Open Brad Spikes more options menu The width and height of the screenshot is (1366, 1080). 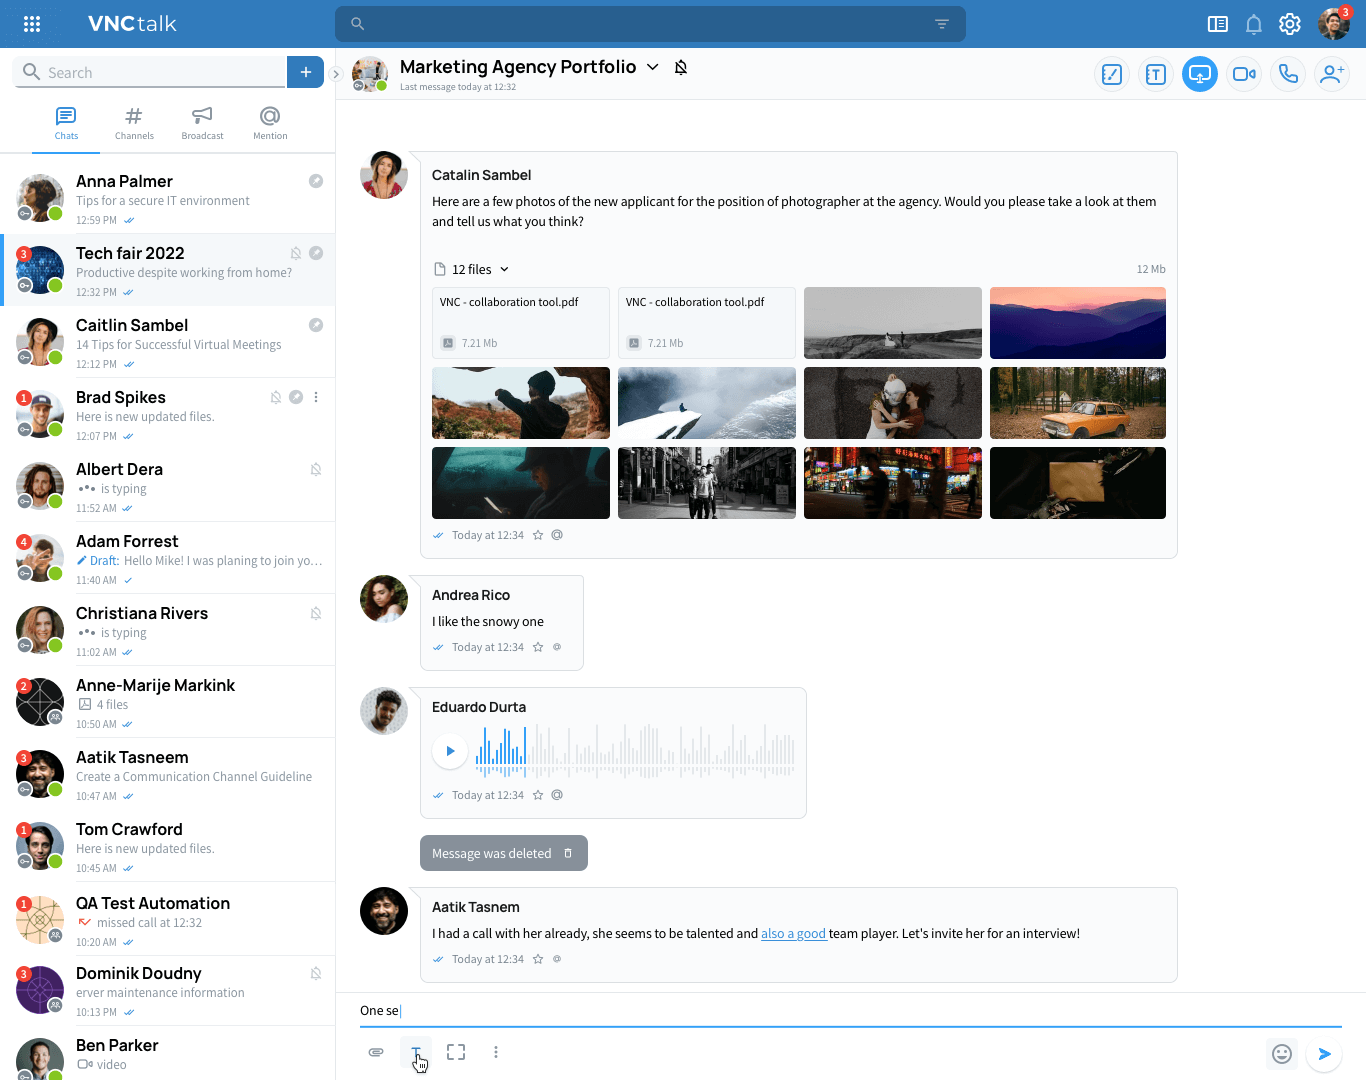[316, 397]
